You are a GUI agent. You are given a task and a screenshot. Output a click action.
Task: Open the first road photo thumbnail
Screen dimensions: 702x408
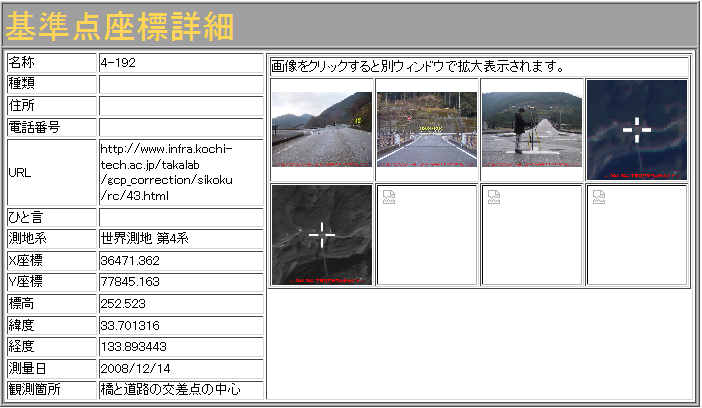click(x=322, y=129)
